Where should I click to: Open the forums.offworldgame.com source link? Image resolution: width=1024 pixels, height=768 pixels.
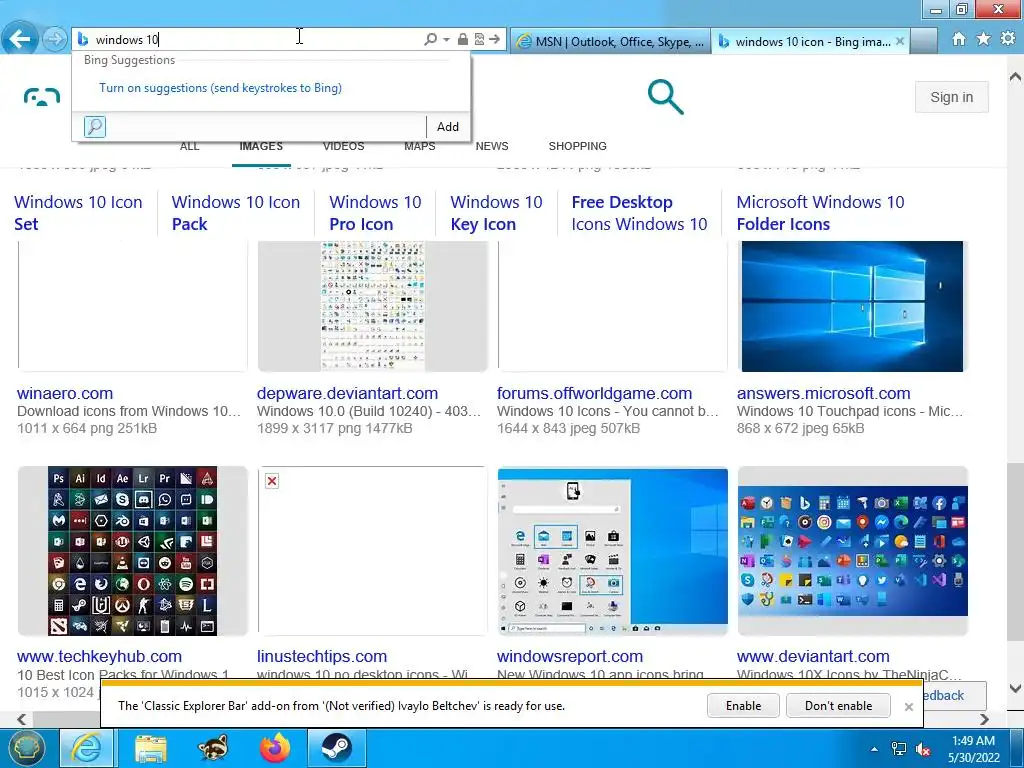pos(594,393)
